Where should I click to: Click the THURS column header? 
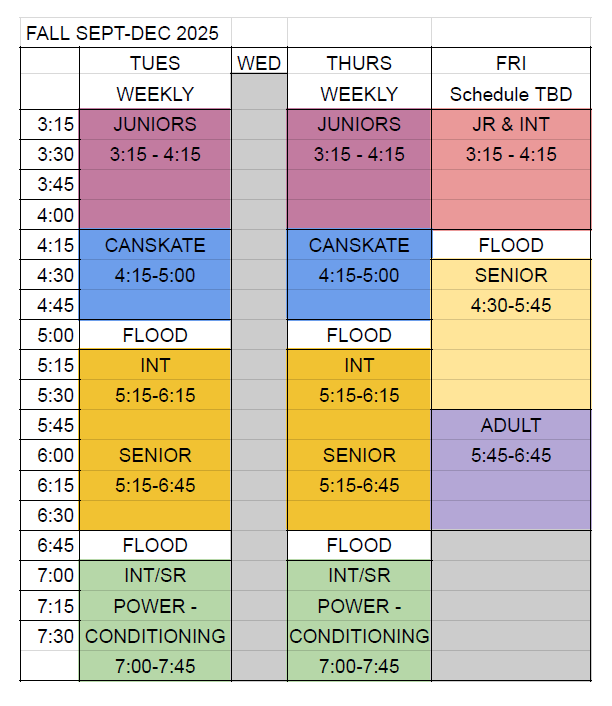[359, 63]
